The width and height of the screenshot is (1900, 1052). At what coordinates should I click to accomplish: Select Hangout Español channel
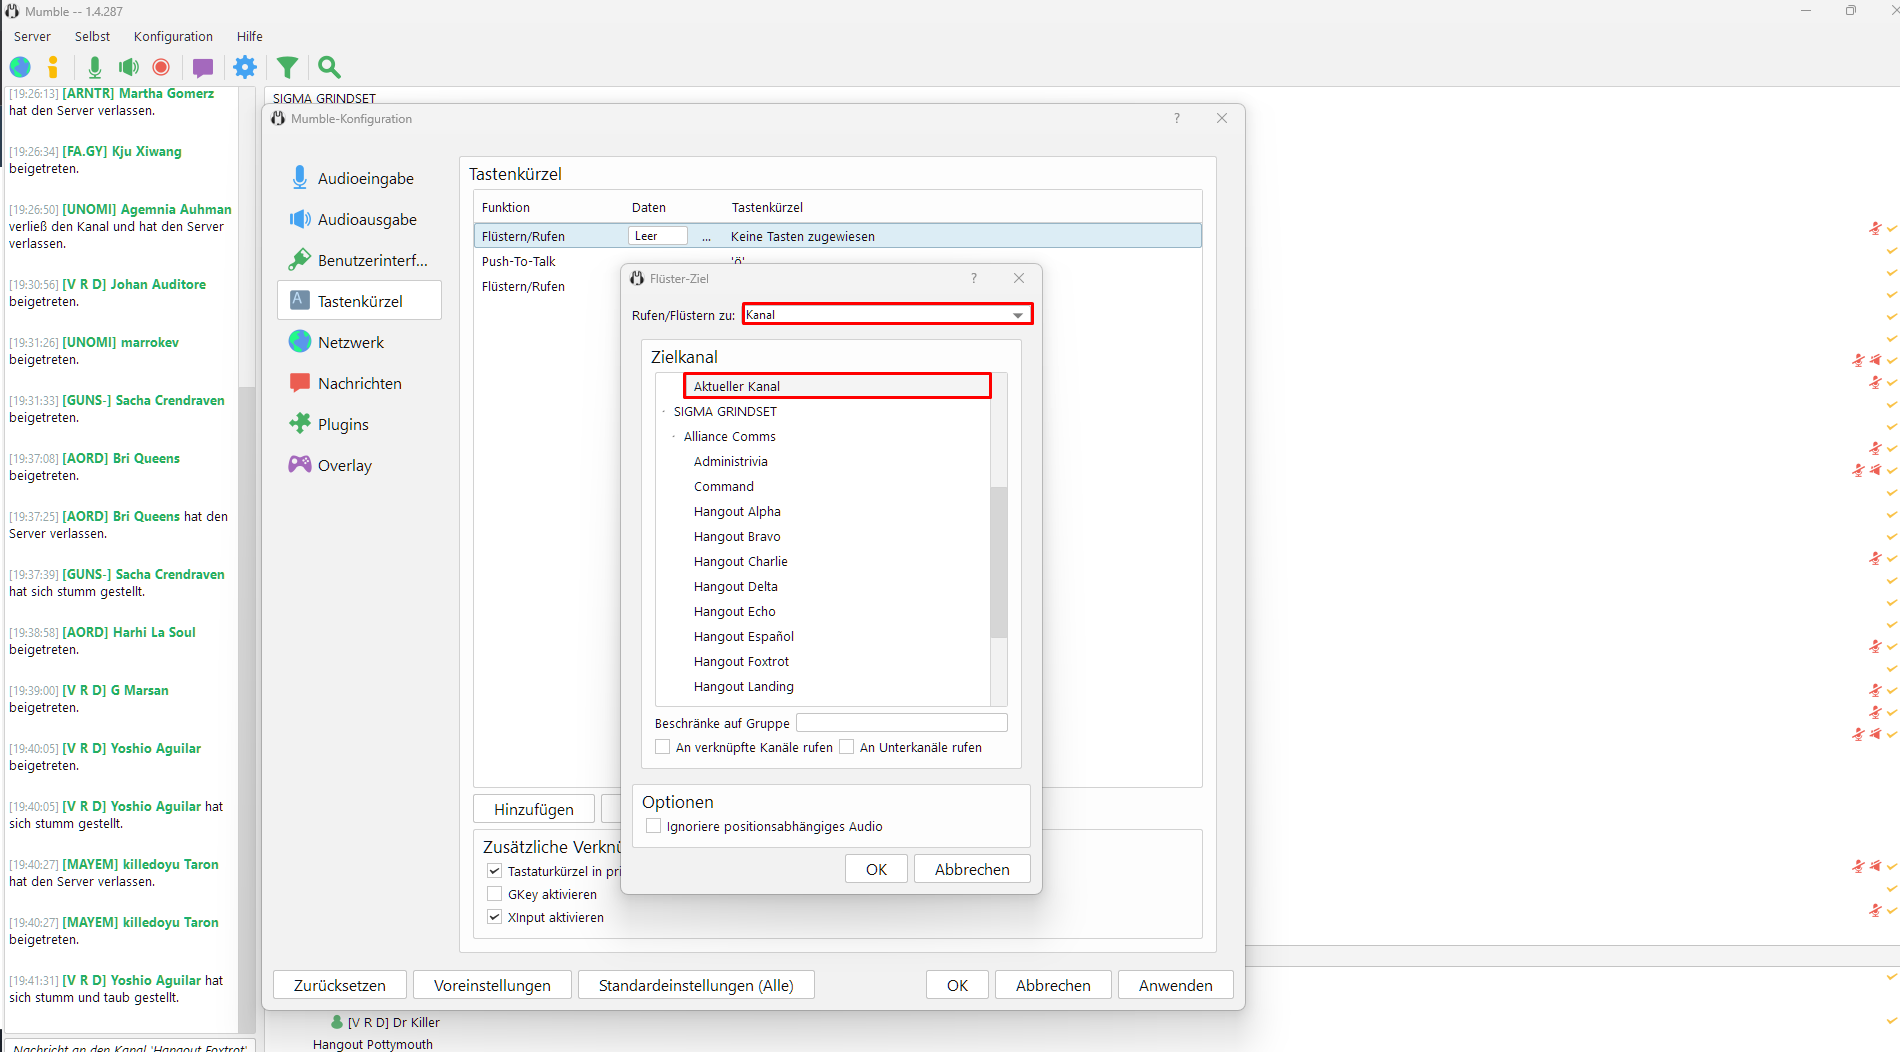coord(744,636)
